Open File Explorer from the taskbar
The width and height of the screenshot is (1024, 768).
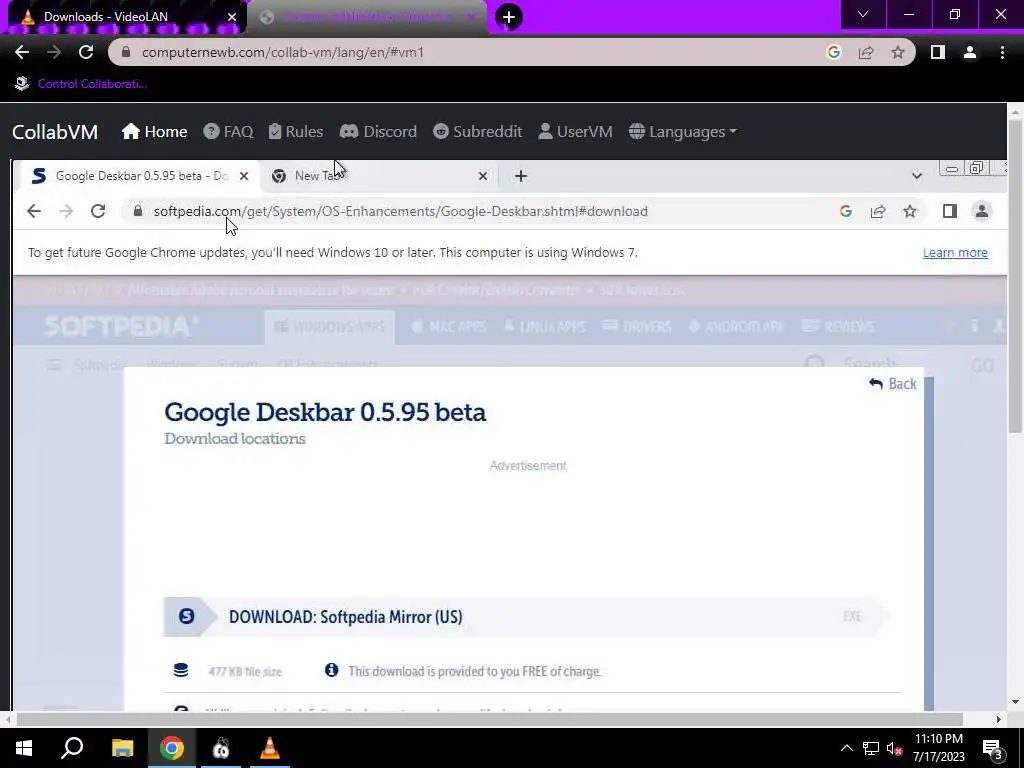click(x=122, y=748)
